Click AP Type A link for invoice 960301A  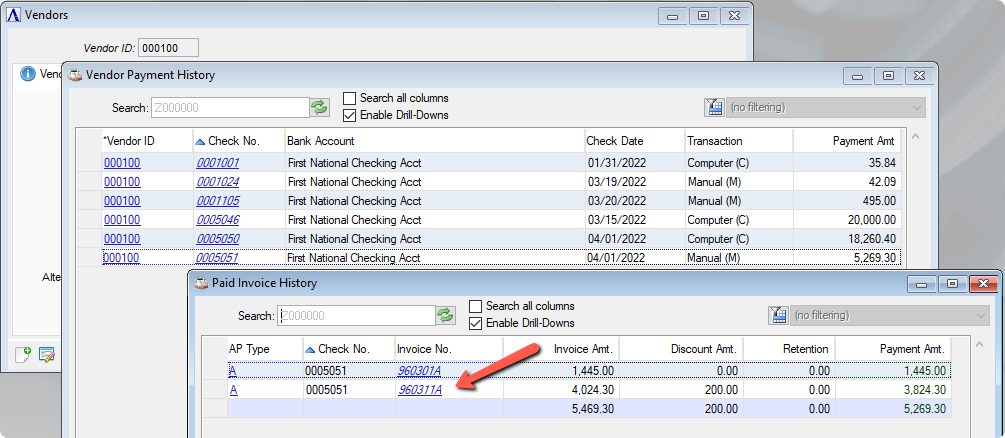(233, 371)
